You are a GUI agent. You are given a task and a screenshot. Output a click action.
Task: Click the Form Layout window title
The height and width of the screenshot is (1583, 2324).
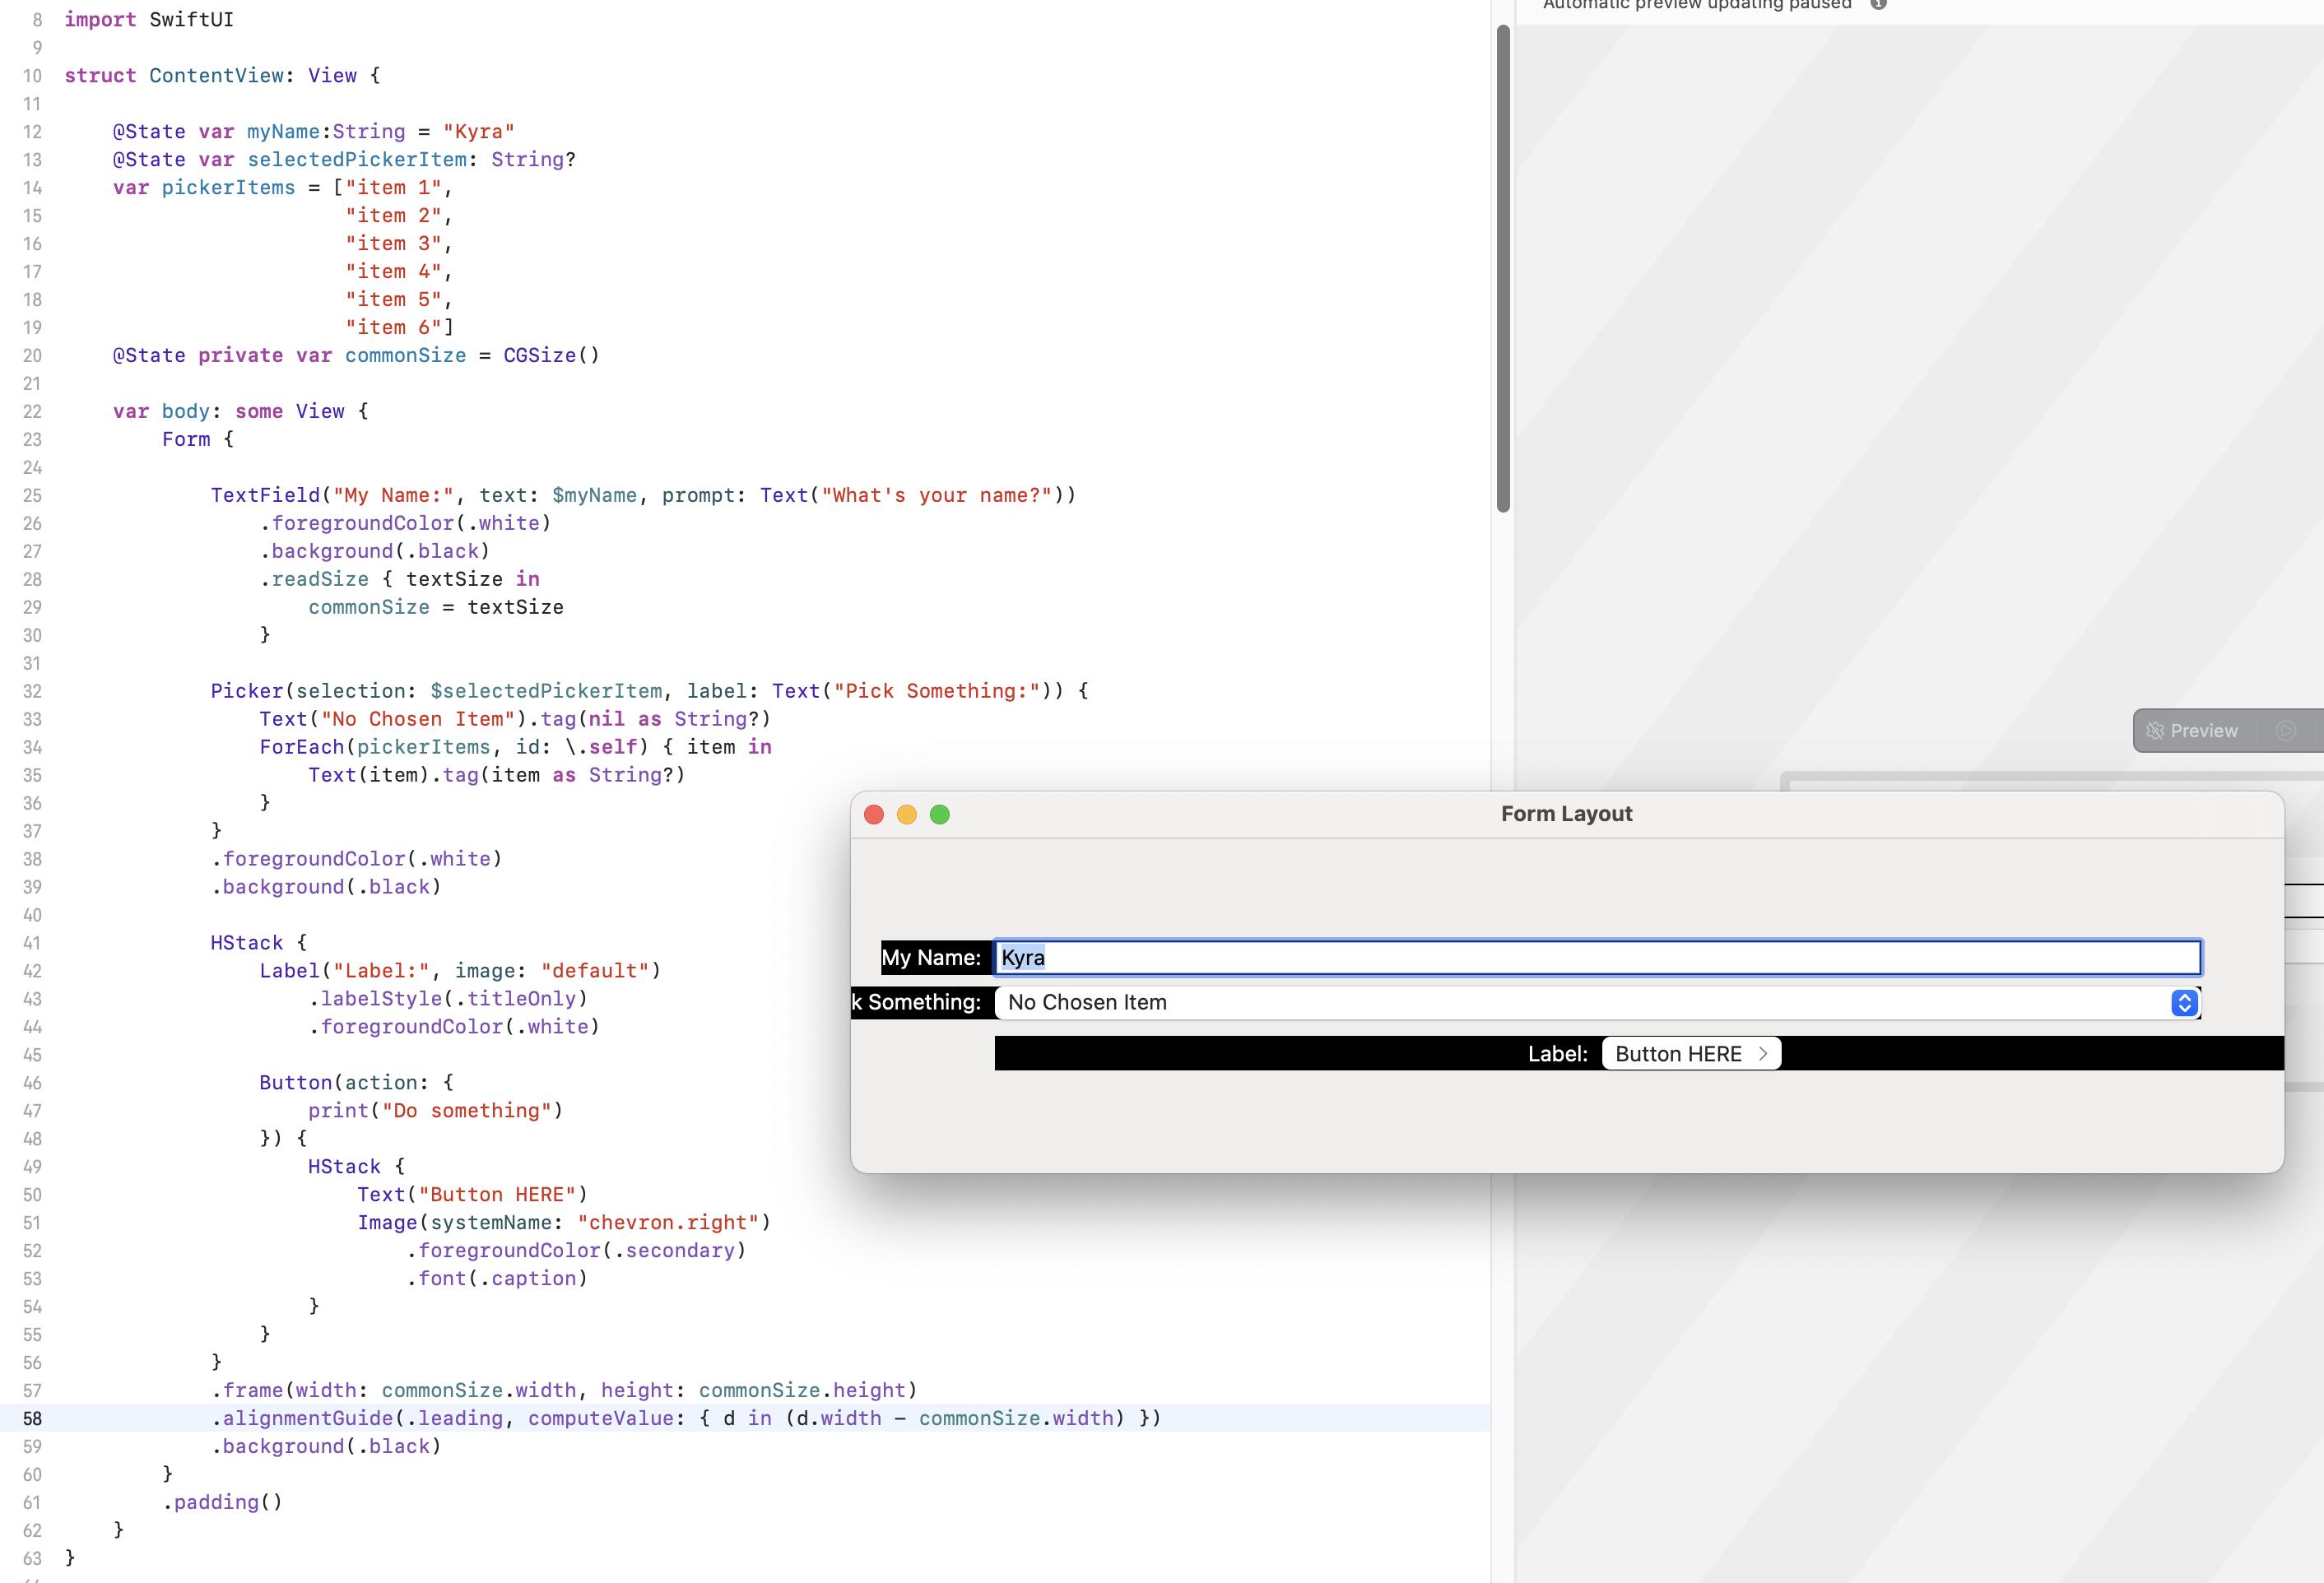click(1566, 813)
